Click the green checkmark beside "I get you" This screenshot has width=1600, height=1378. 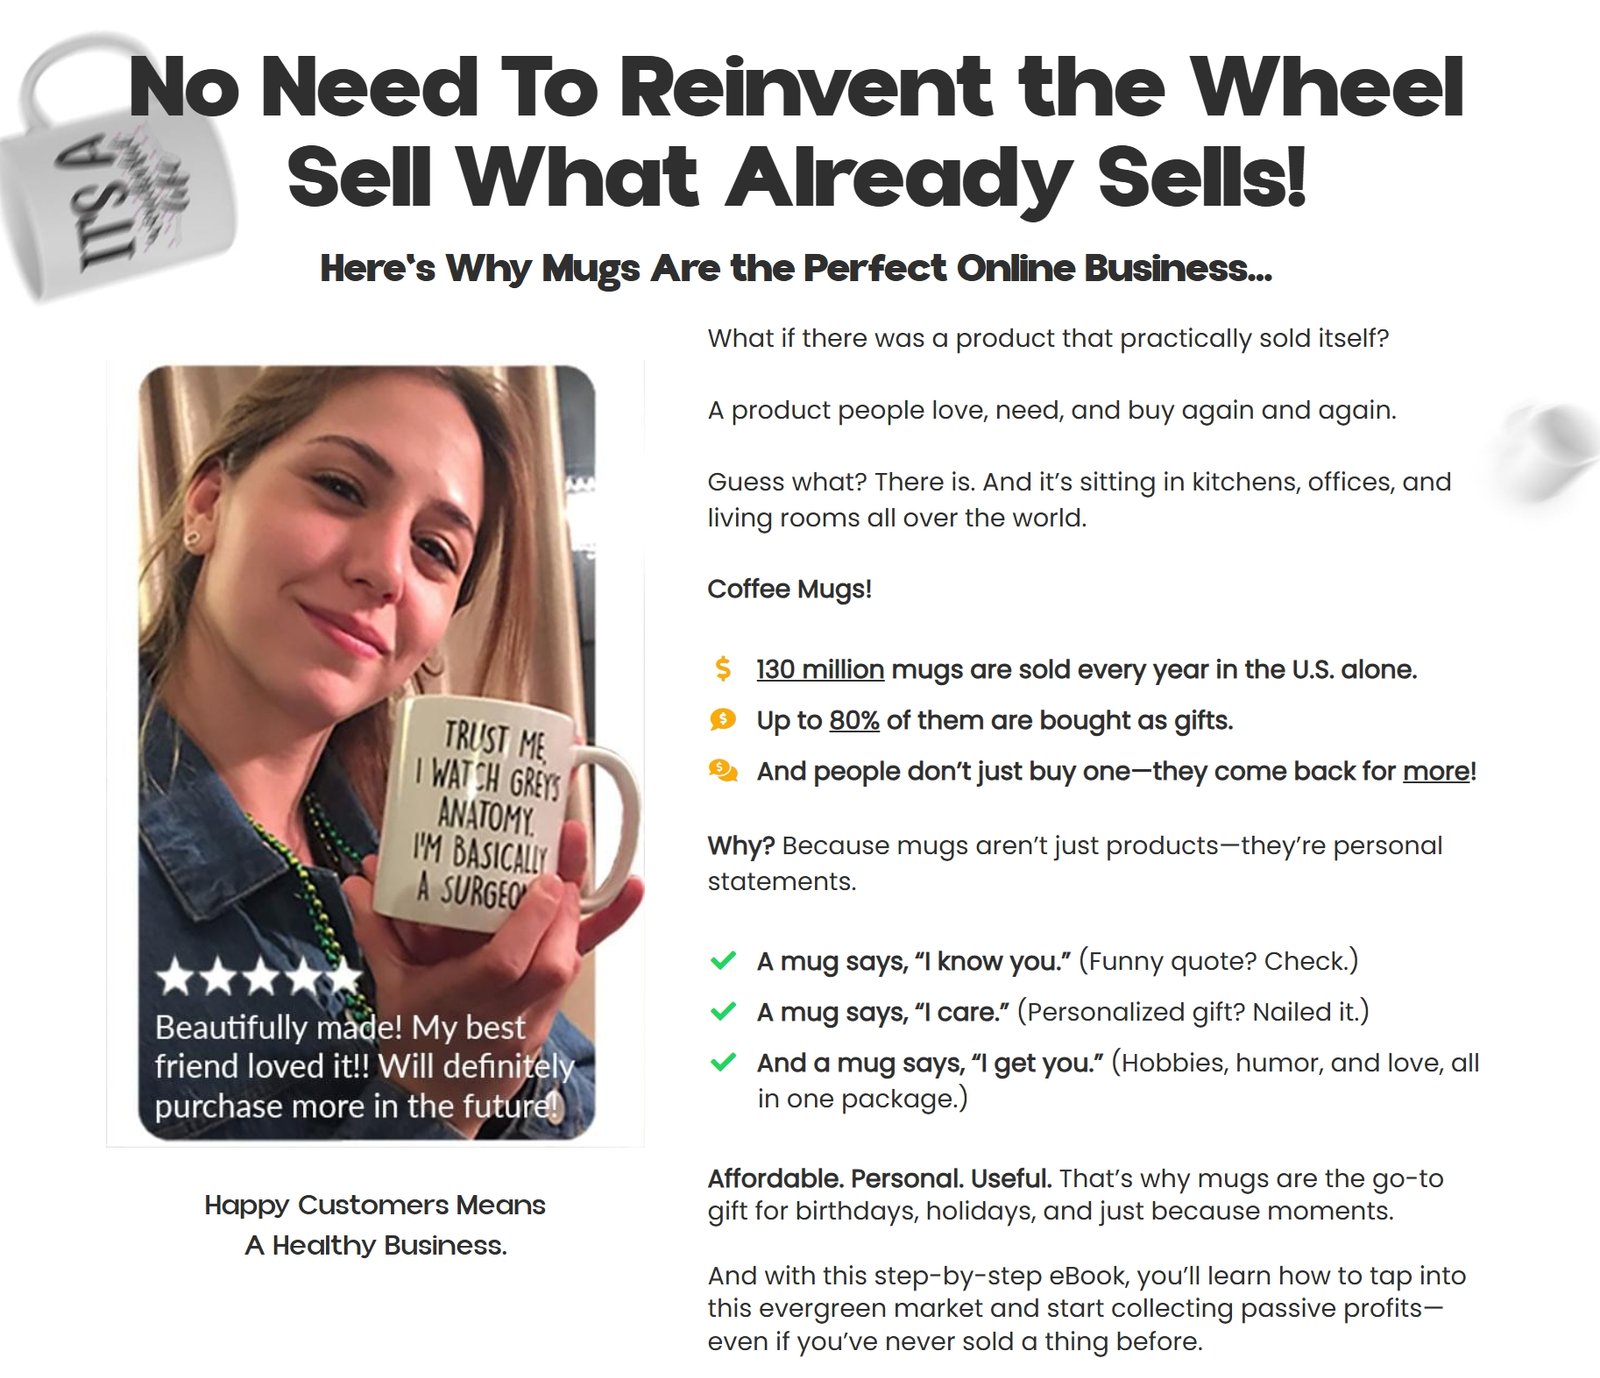point(723,1063)
